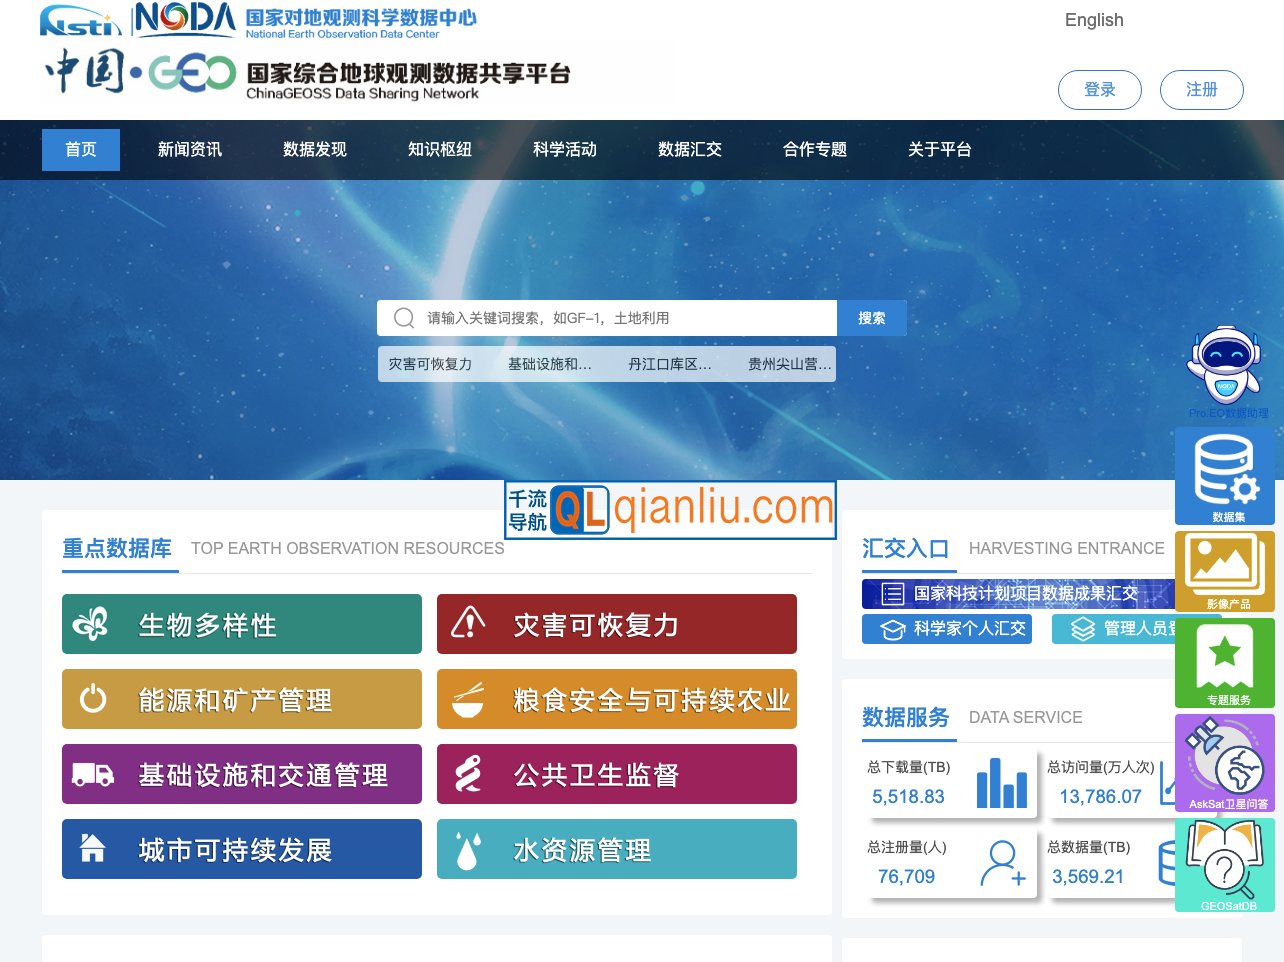Open the 数据汇交 menu item
Viewport: 1284px width, 962px height.
[x=689, y=149]
